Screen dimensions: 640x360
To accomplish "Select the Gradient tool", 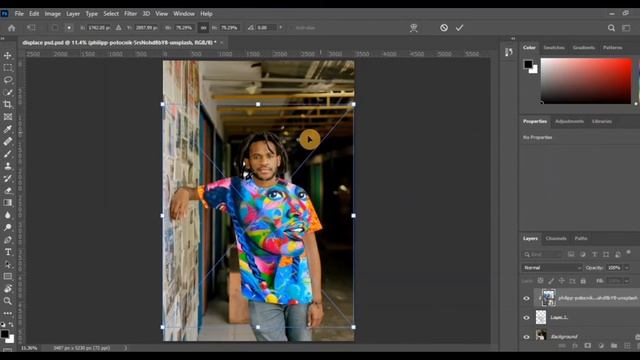I will (x=8, y=203).
